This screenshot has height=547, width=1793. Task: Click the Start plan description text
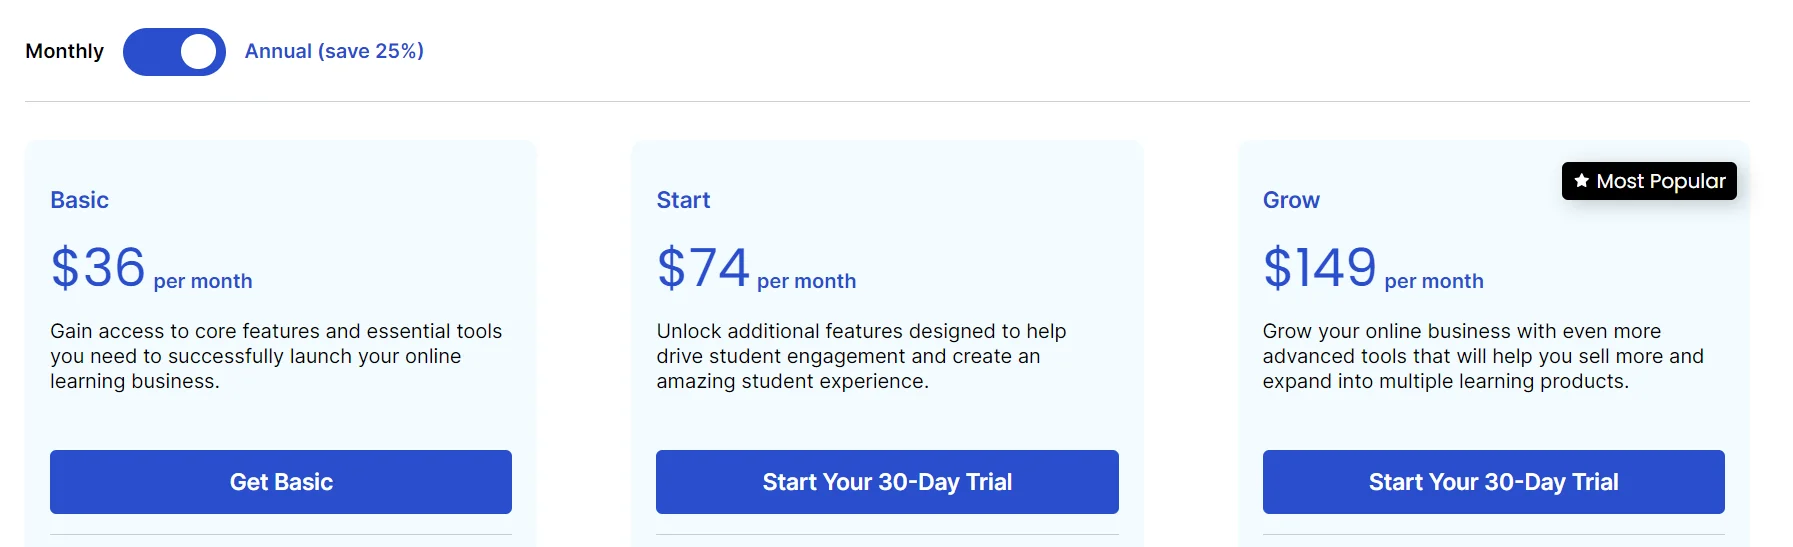click(x=861, y=356)
